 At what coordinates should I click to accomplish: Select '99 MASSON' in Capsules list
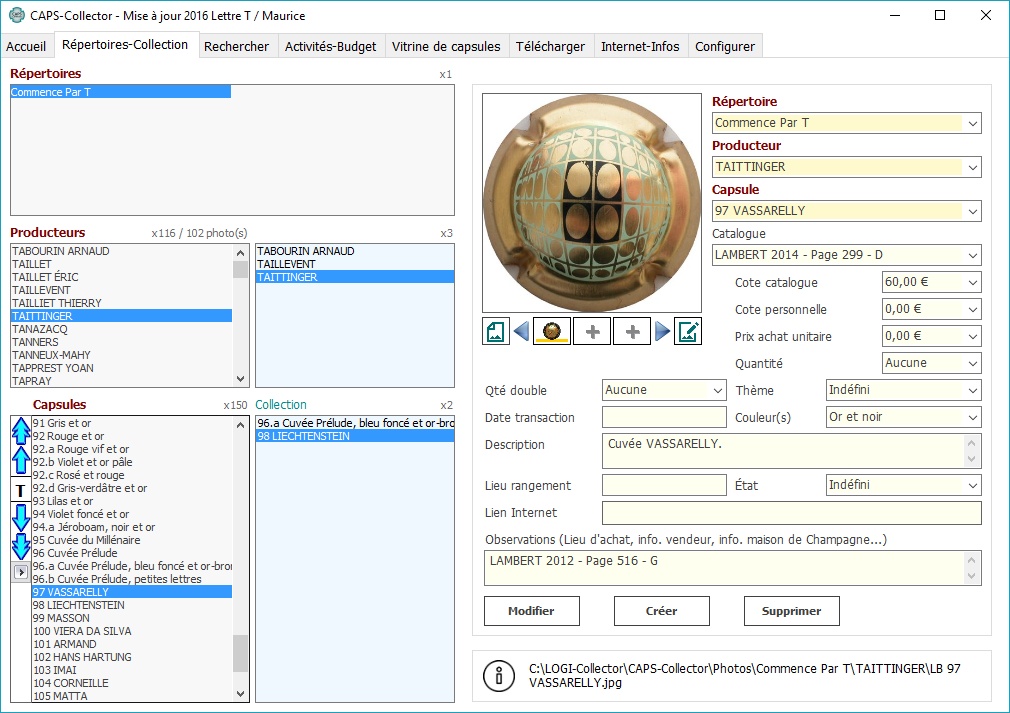132,618
